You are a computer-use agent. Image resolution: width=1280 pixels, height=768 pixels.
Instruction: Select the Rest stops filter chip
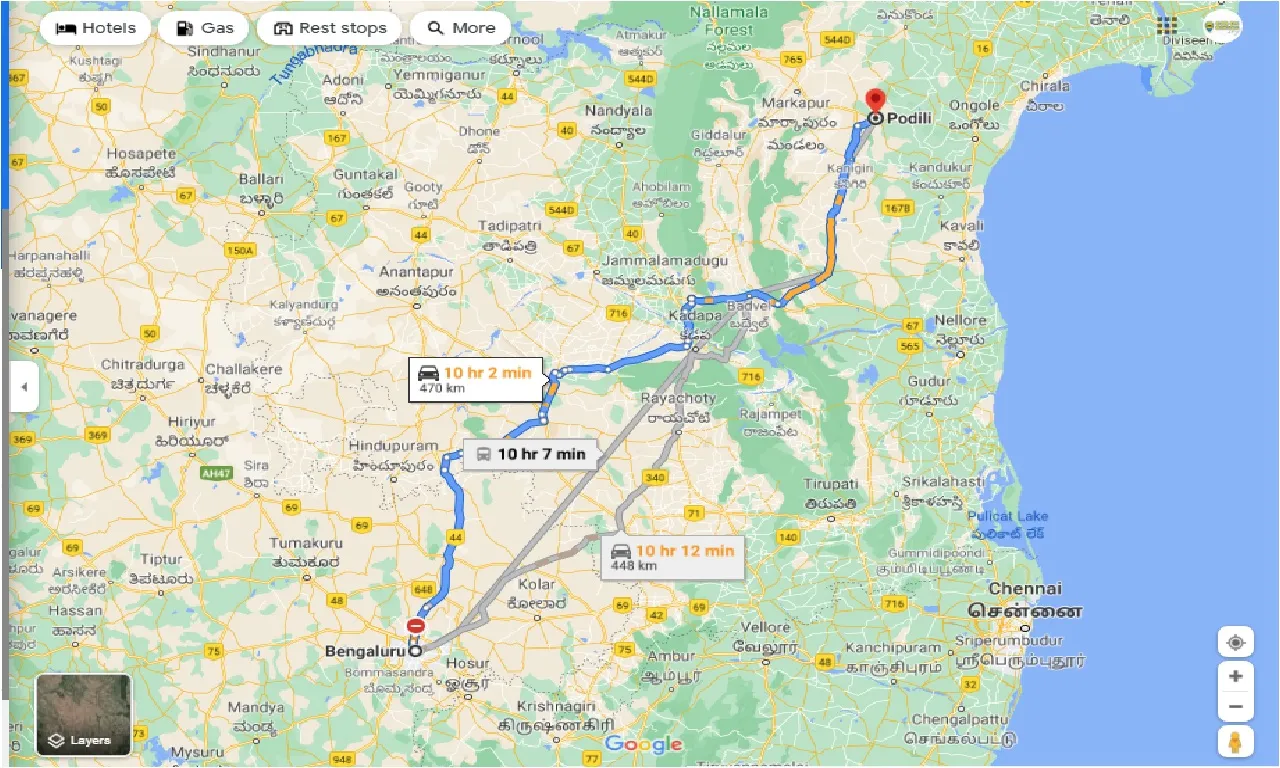pyautogui.click(x=329, y=28)
